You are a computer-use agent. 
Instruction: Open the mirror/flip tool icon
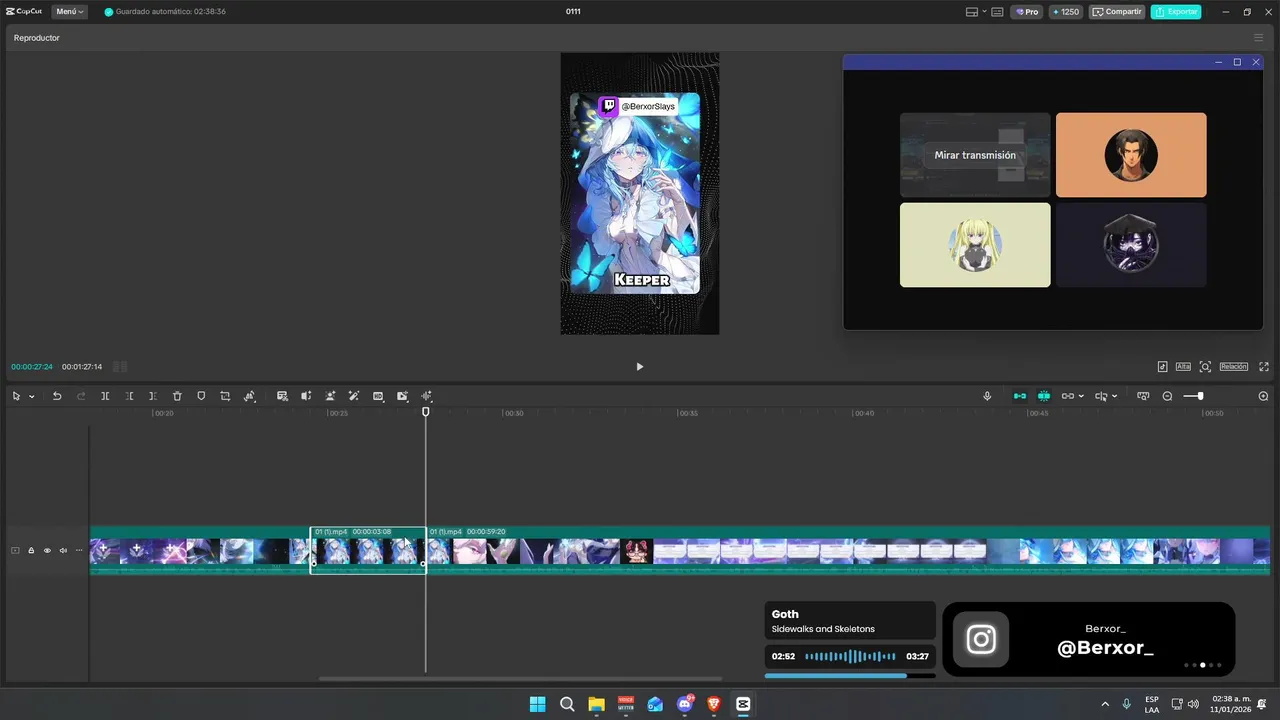click(249, 396)
